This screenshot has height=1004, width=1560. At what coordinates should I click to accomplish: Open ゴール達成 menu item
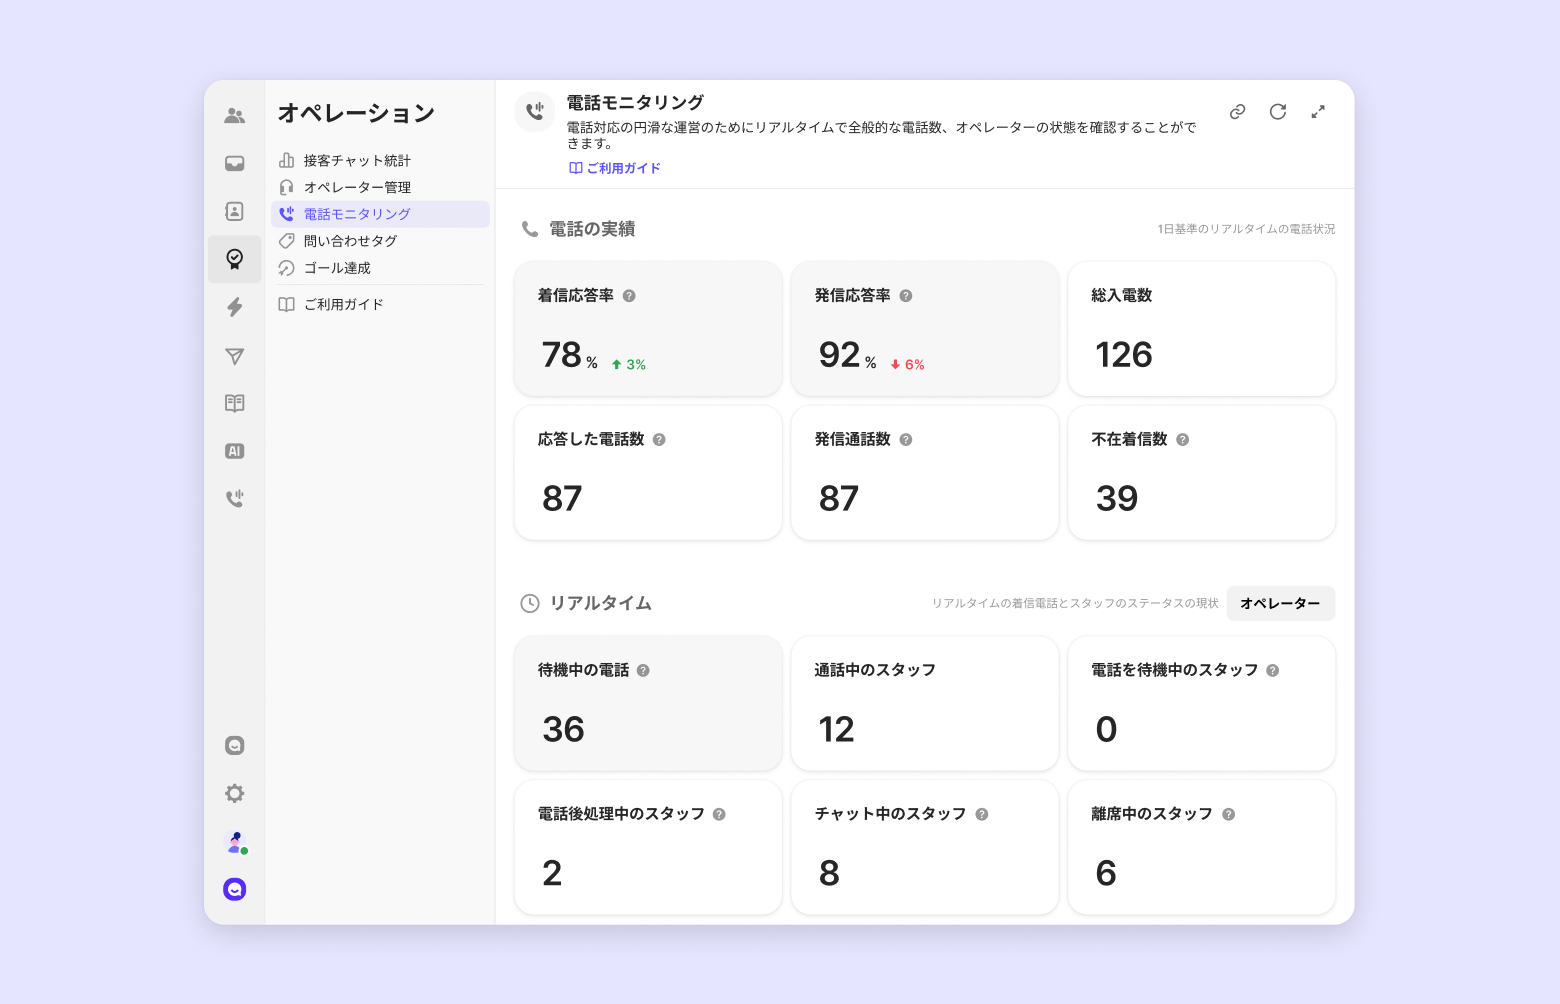(x=380, y=268)
